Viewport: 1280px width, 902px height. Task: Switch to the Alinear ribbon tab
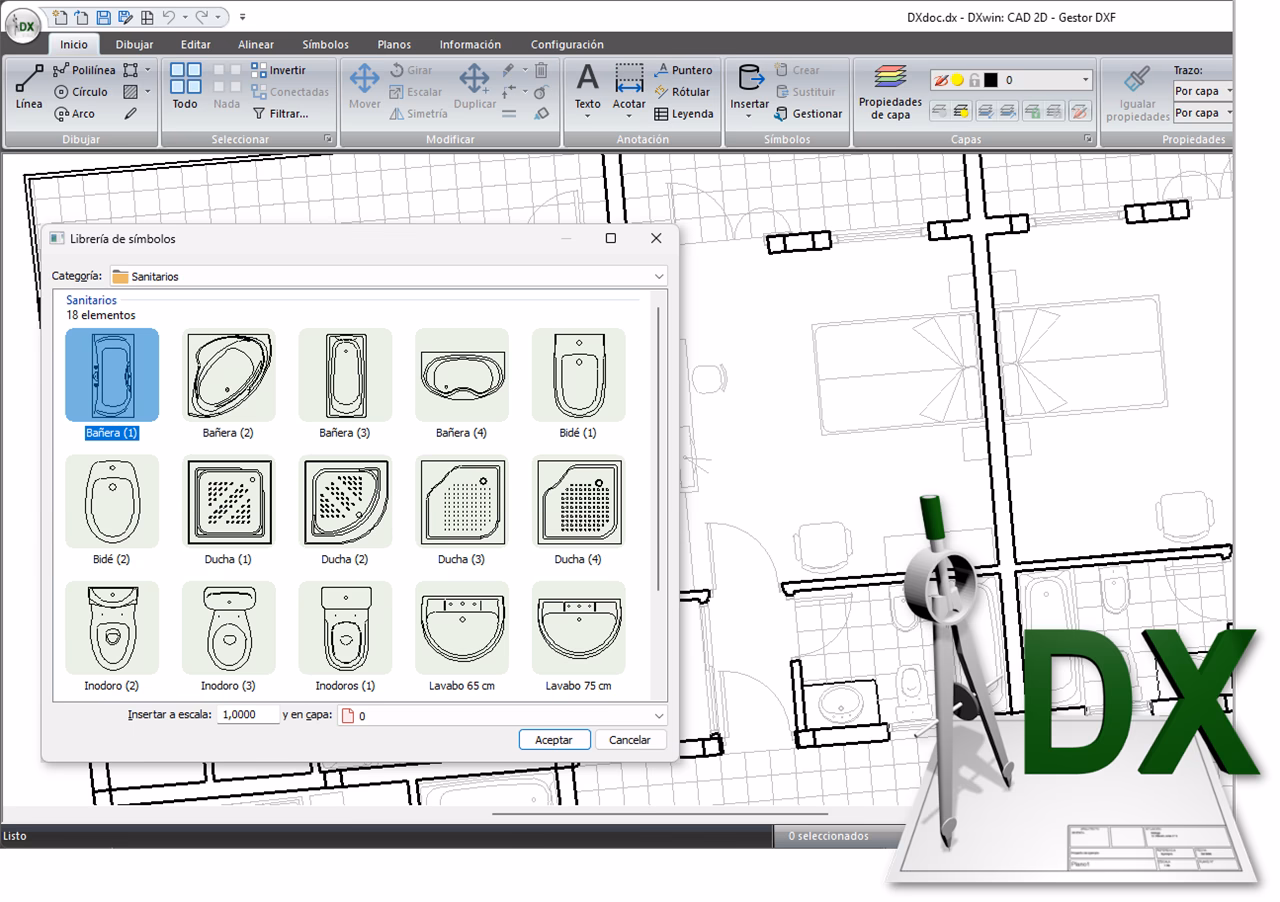256,44
